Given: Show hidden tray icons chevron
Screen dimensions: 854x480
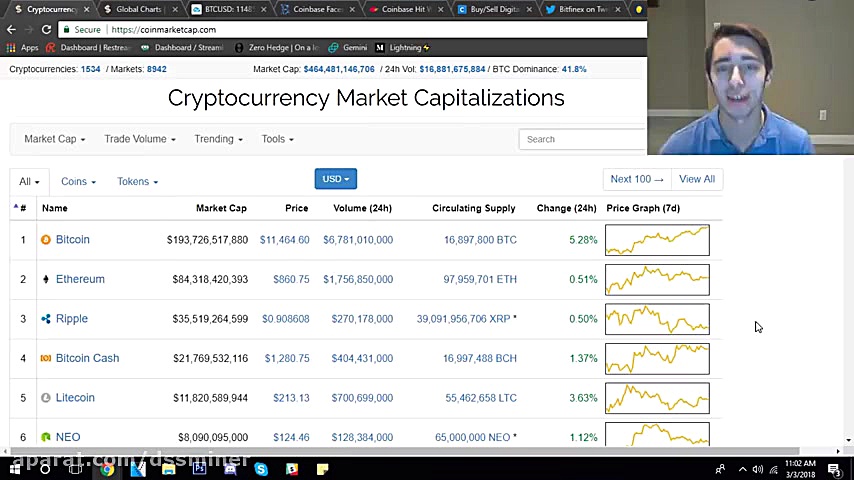Looking at the screenshot, I should click(x=742, y=469).
